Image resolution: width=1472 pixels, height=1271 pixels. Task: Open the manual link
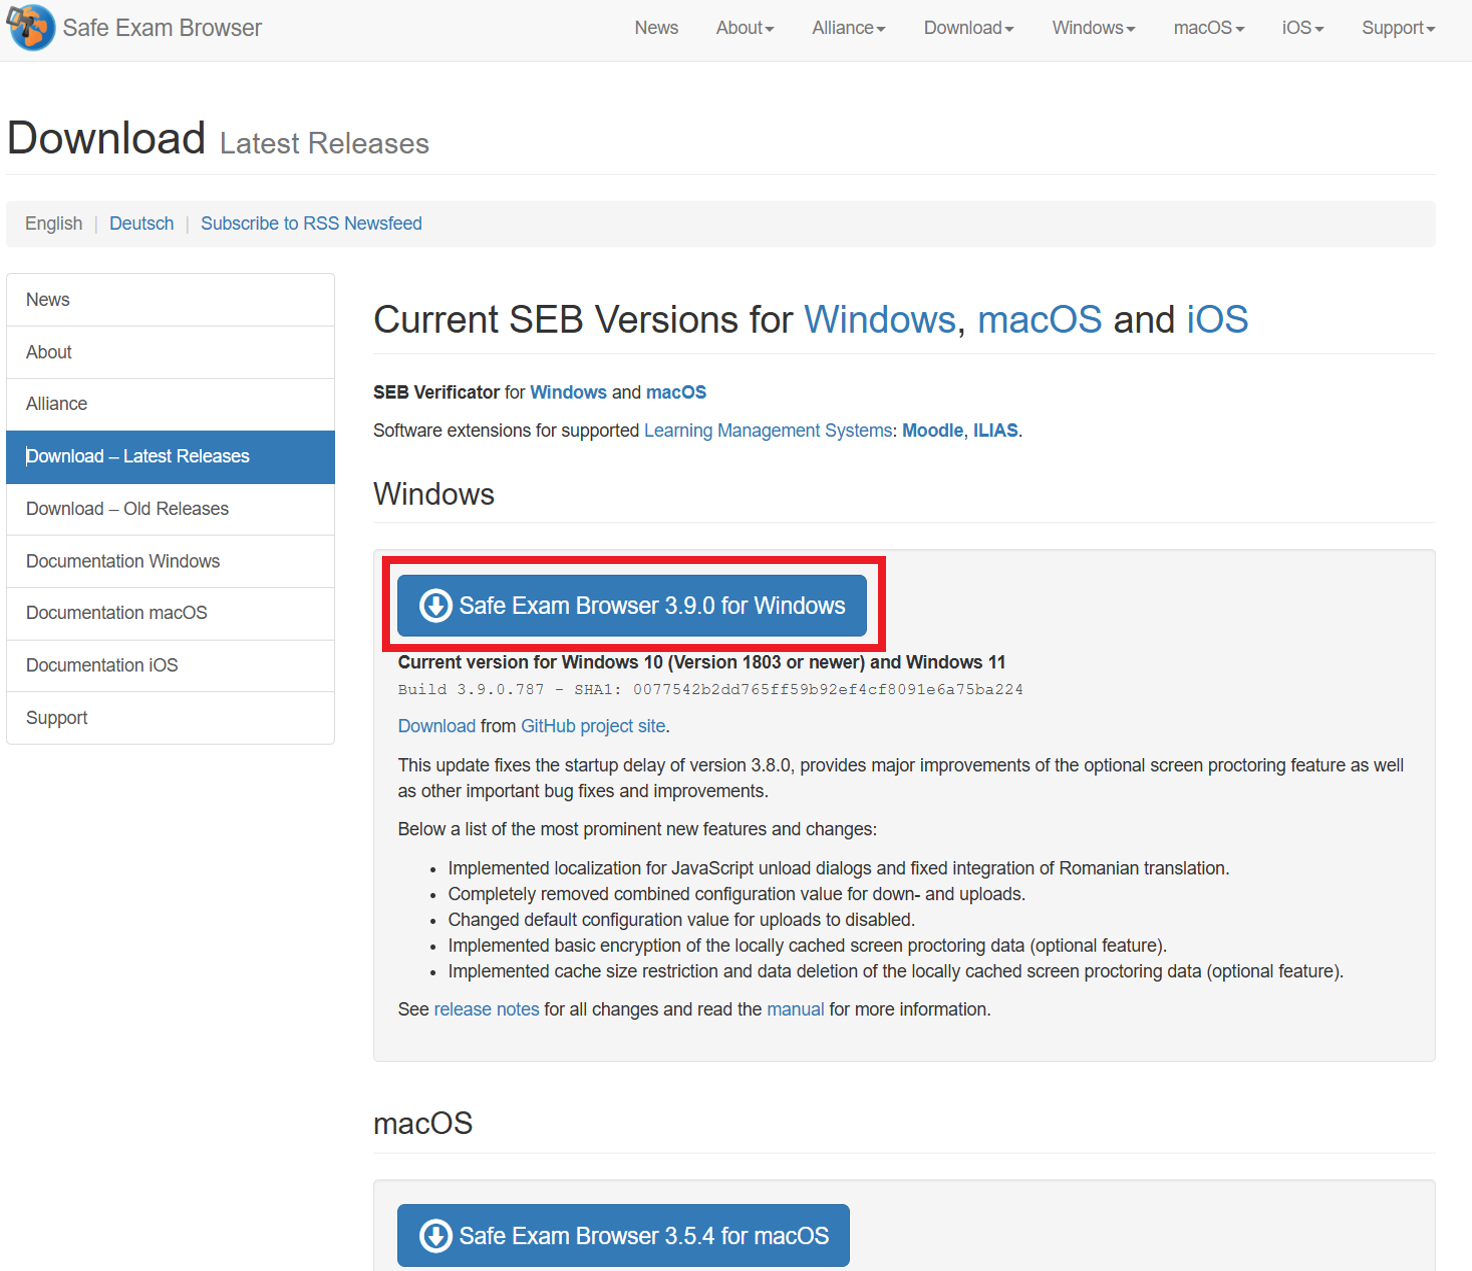click(795, 1010)
